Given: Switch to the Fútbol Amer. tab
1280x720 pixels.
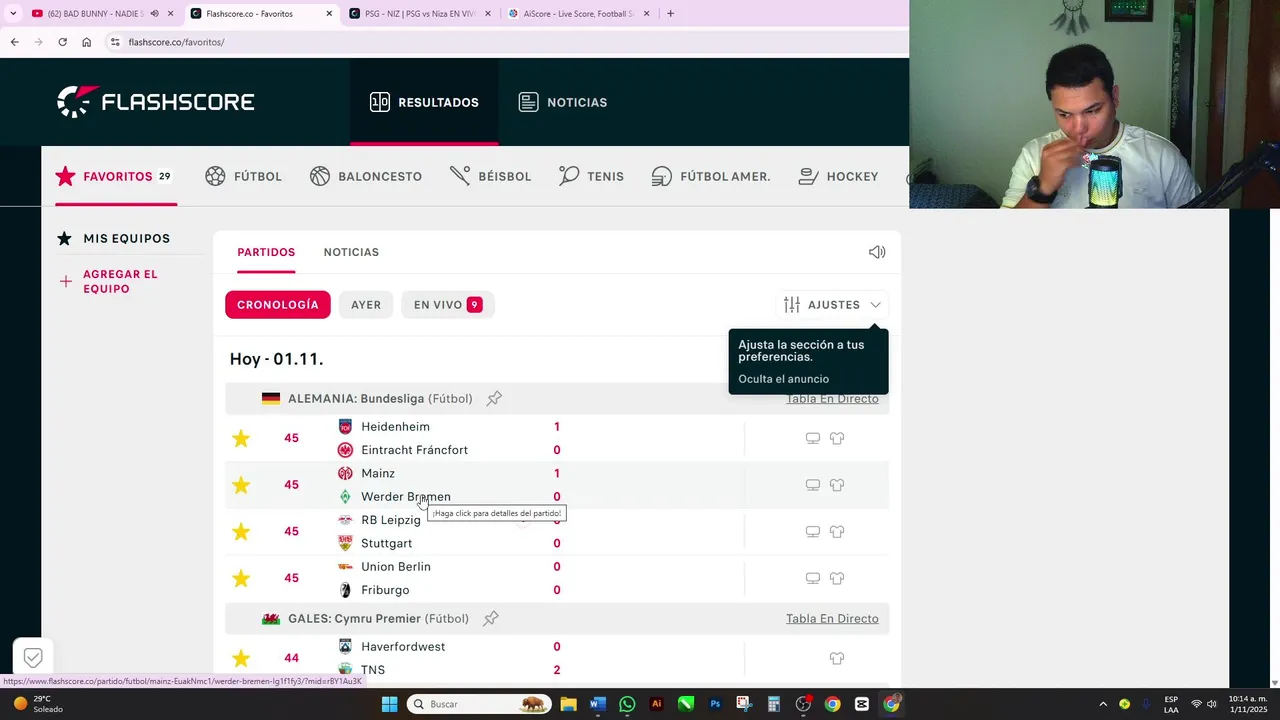Looking at the screenshot, I should (x=711, y=176).
